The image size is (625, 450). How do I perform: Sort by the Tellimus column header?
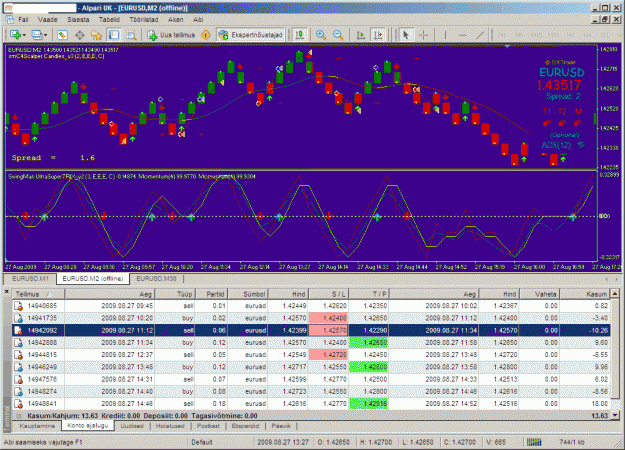pos(38,294)
